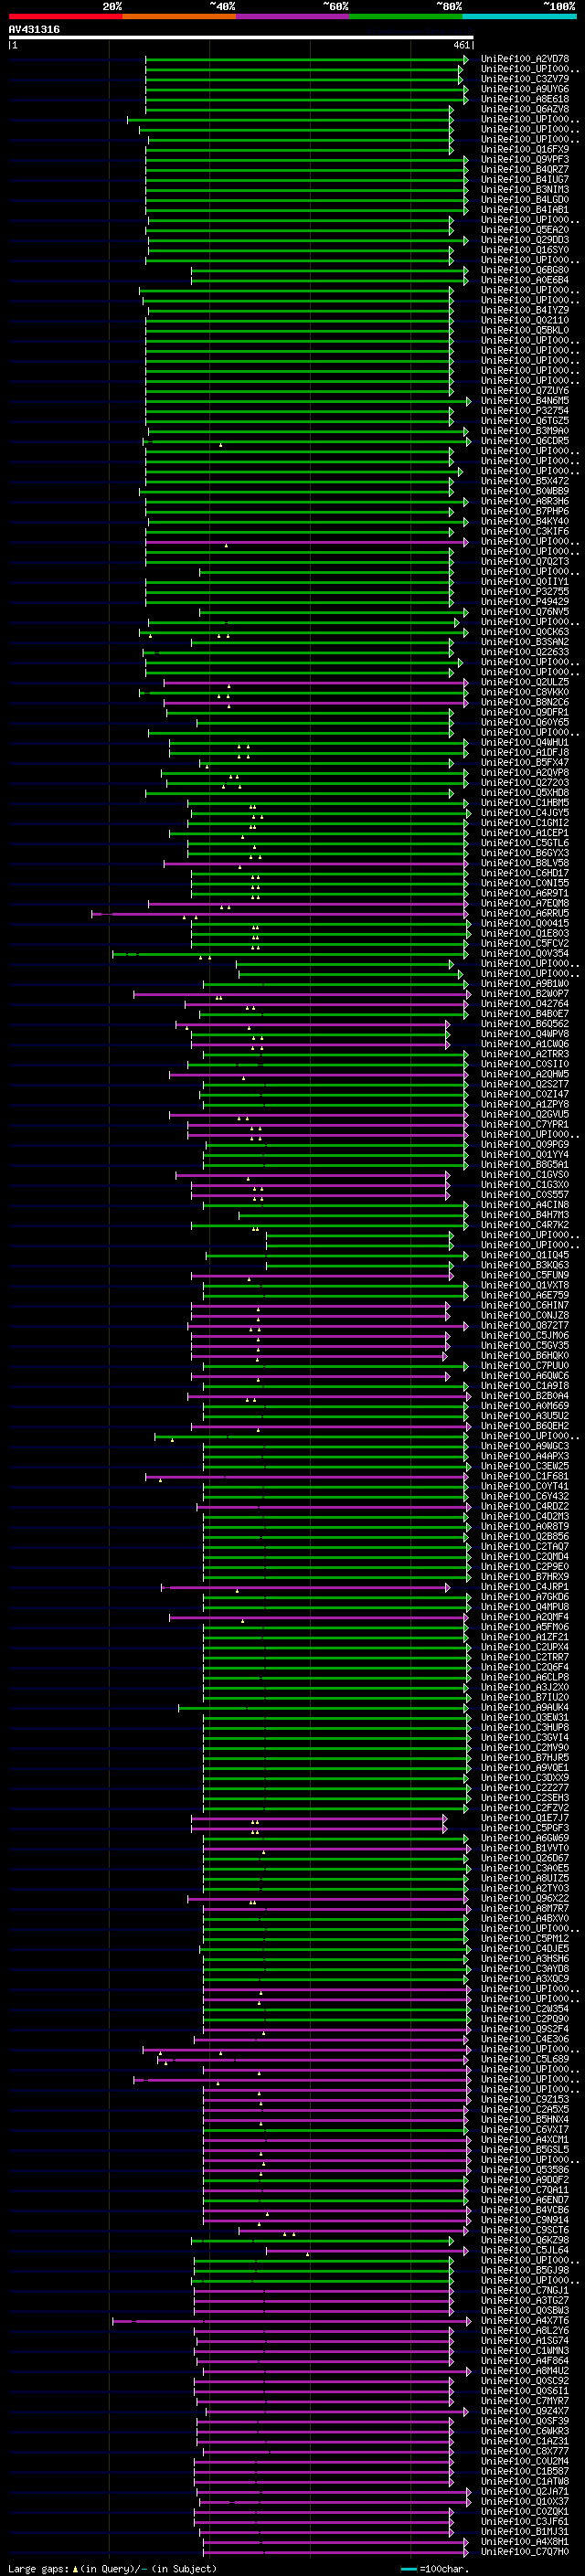Select hit label UniRef100_B4QRZ7

click(525, 169)
